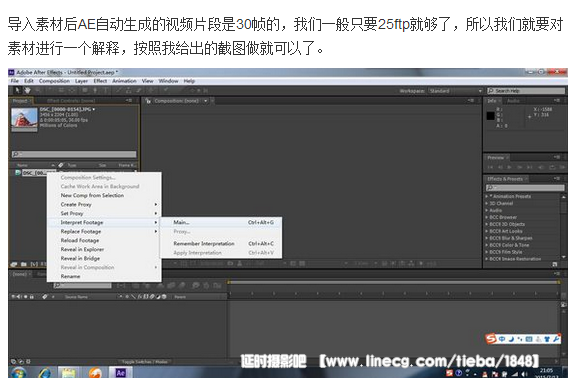Expand BCC8 Color & Tone category
574x378 pixels.
(x=487, y=245)
